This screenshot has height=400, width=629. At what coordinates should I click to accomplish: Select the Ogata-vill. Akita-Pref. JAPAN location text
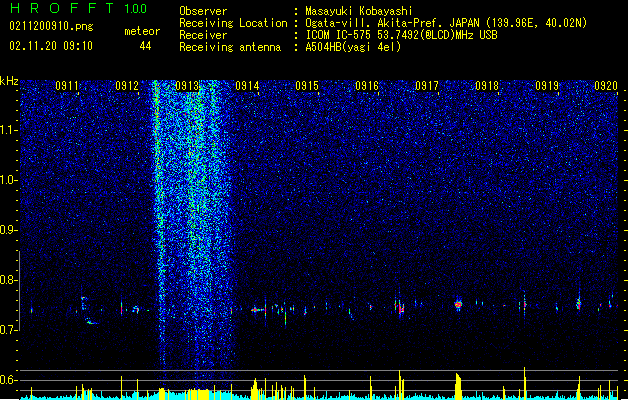coord(392,23)
